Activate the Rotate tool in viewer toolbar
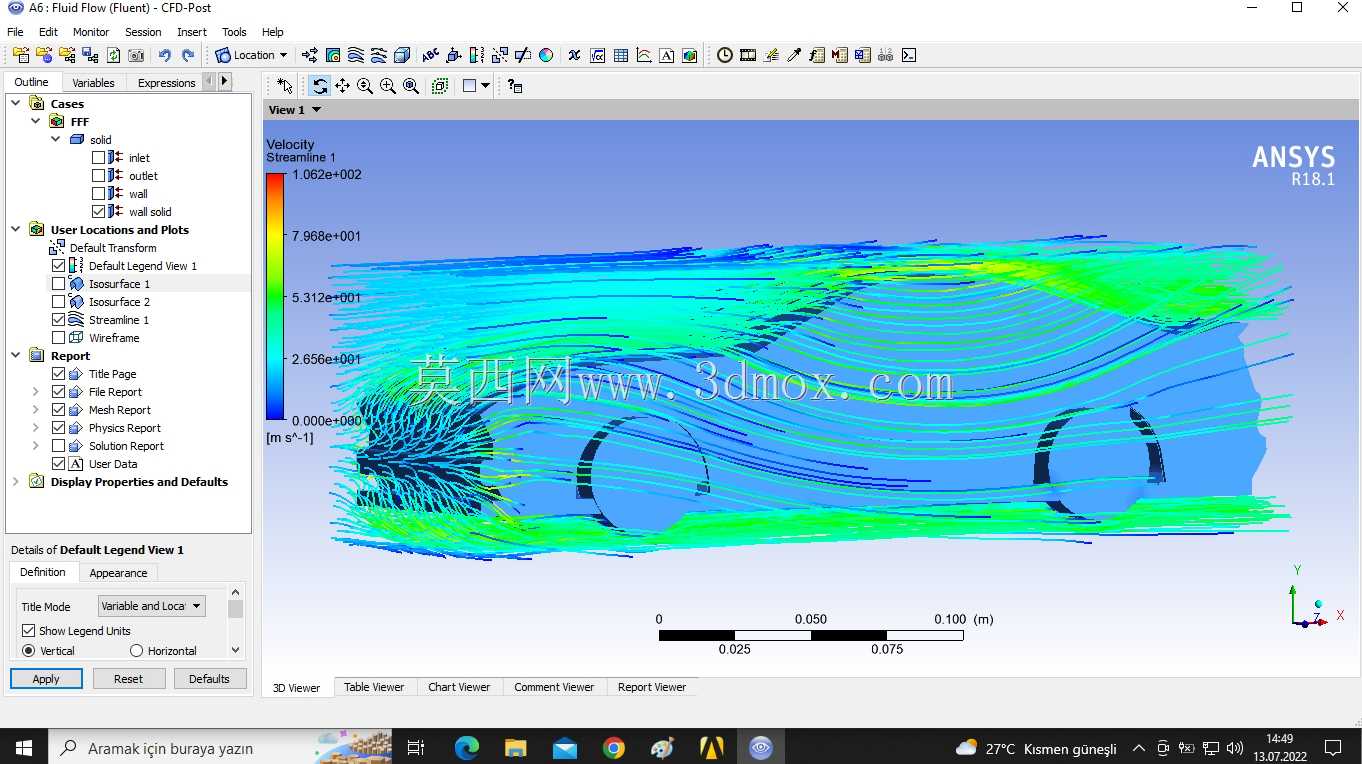Viewport: 1362px width, 764px height. tap(319, 86)
